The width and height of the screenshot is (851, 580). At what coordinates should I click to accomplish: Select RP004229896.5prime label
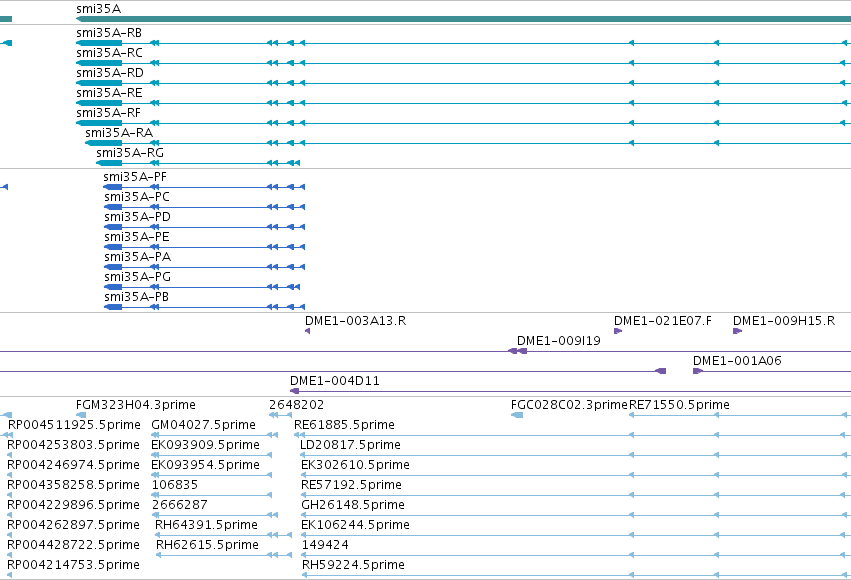click(73, 505)
